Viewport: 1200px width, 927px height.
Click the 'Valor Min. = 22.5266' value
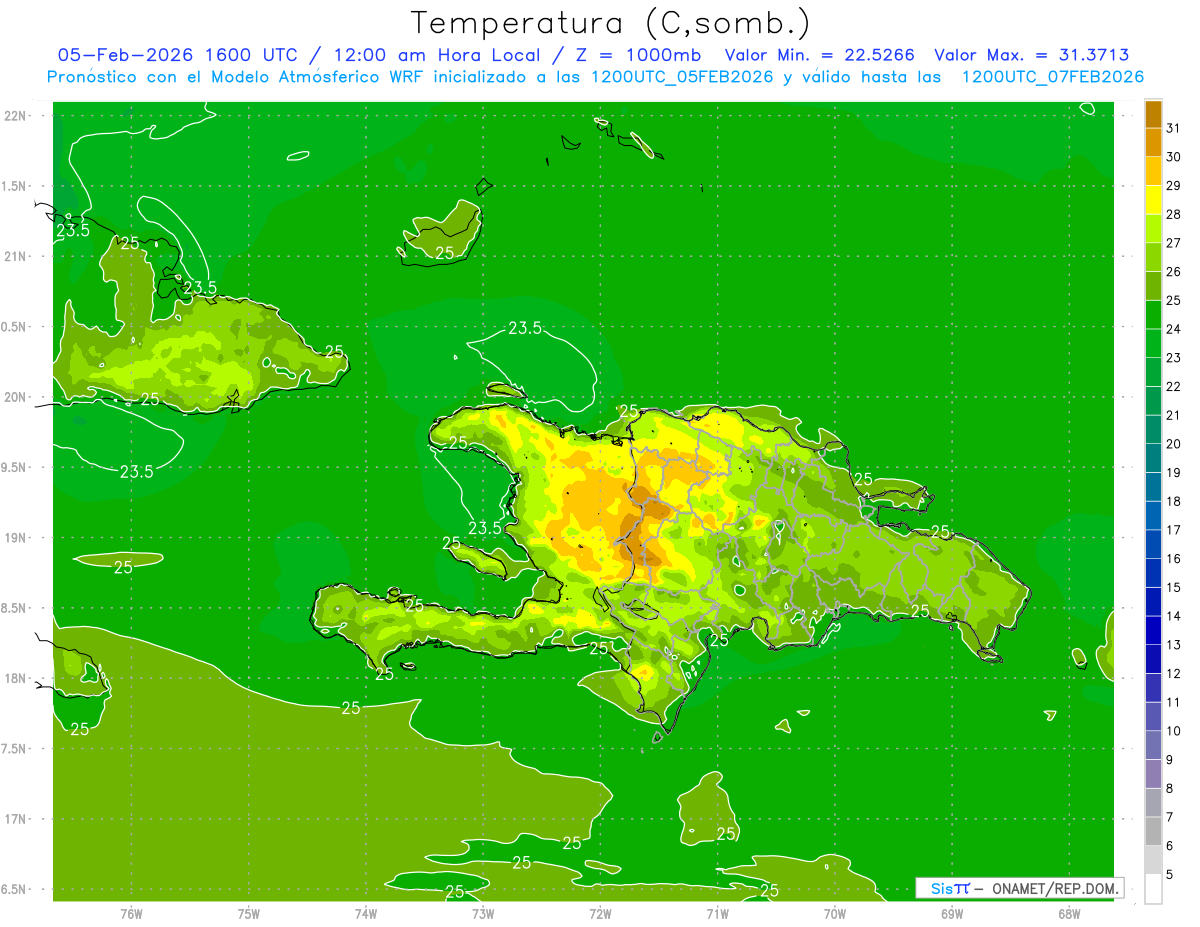(819, 55)
